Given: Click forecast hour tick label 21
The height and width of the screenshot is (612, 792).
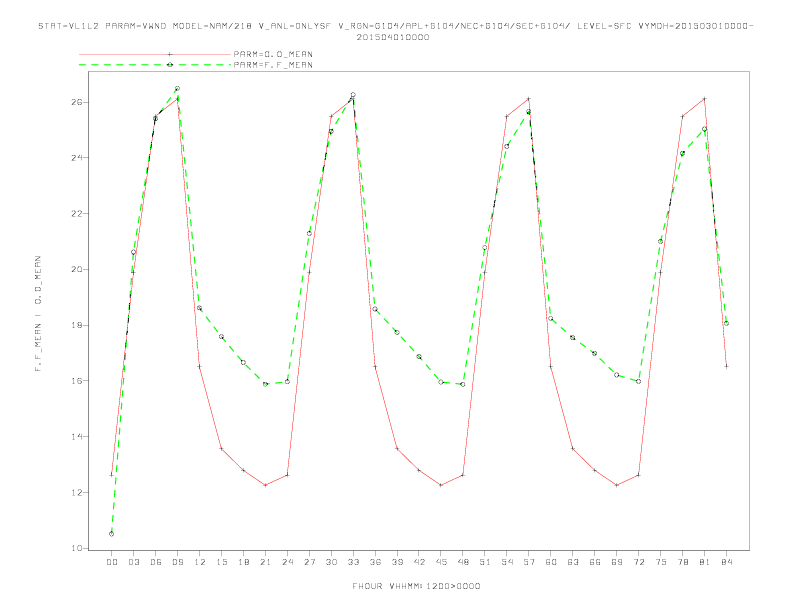Looking at the screenshot, I should (x=265, y=562).
